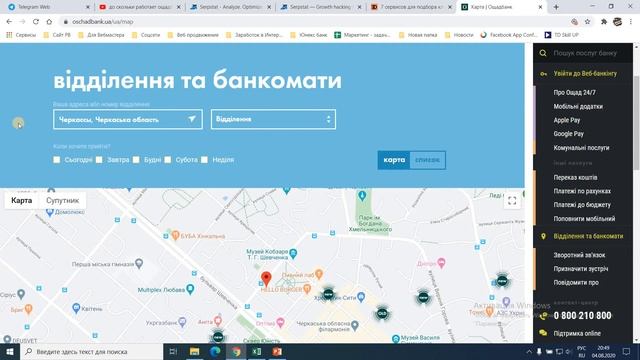Select the Супутник map type tab
Image resolution: width=640 pixels, height=360 pixels.
point(62,200)
